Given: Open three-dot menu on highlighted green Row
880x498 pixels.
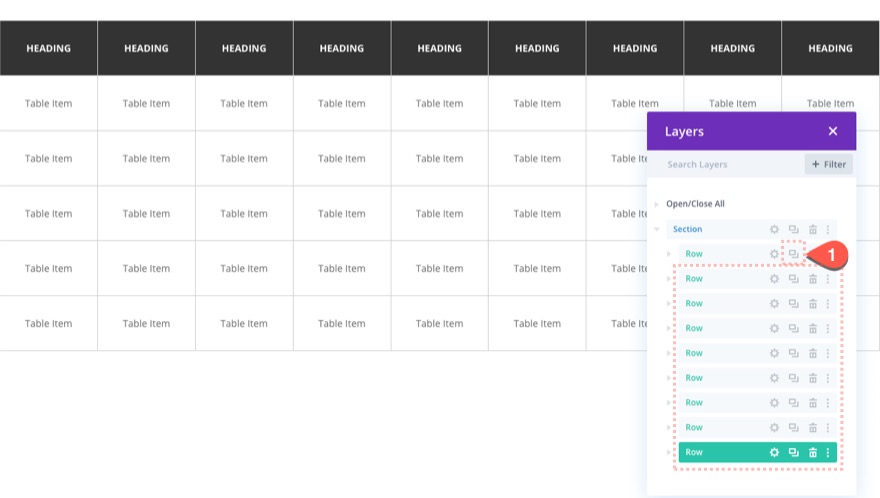Looking at the screenshot, I should (x=828, y=453).
